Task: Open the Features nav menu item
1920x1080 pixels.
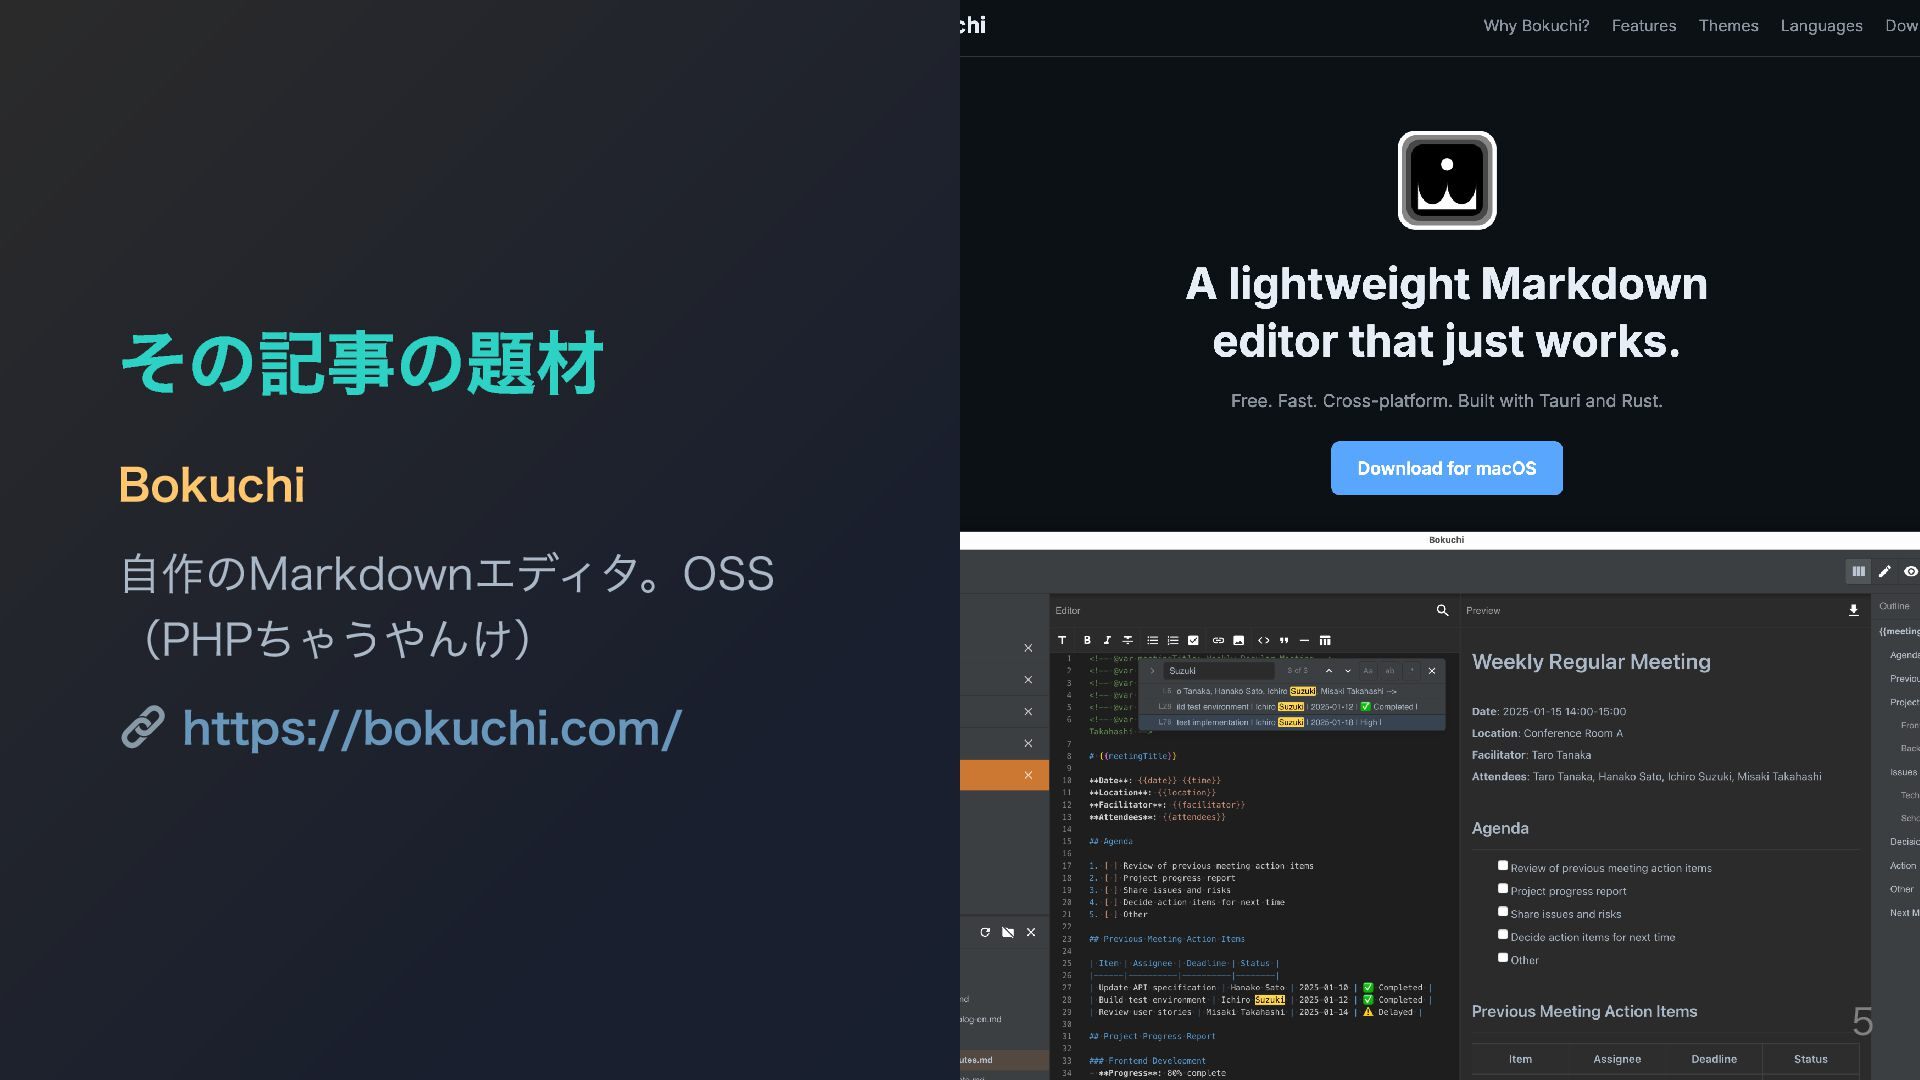Action: (x=1643, y=26)
